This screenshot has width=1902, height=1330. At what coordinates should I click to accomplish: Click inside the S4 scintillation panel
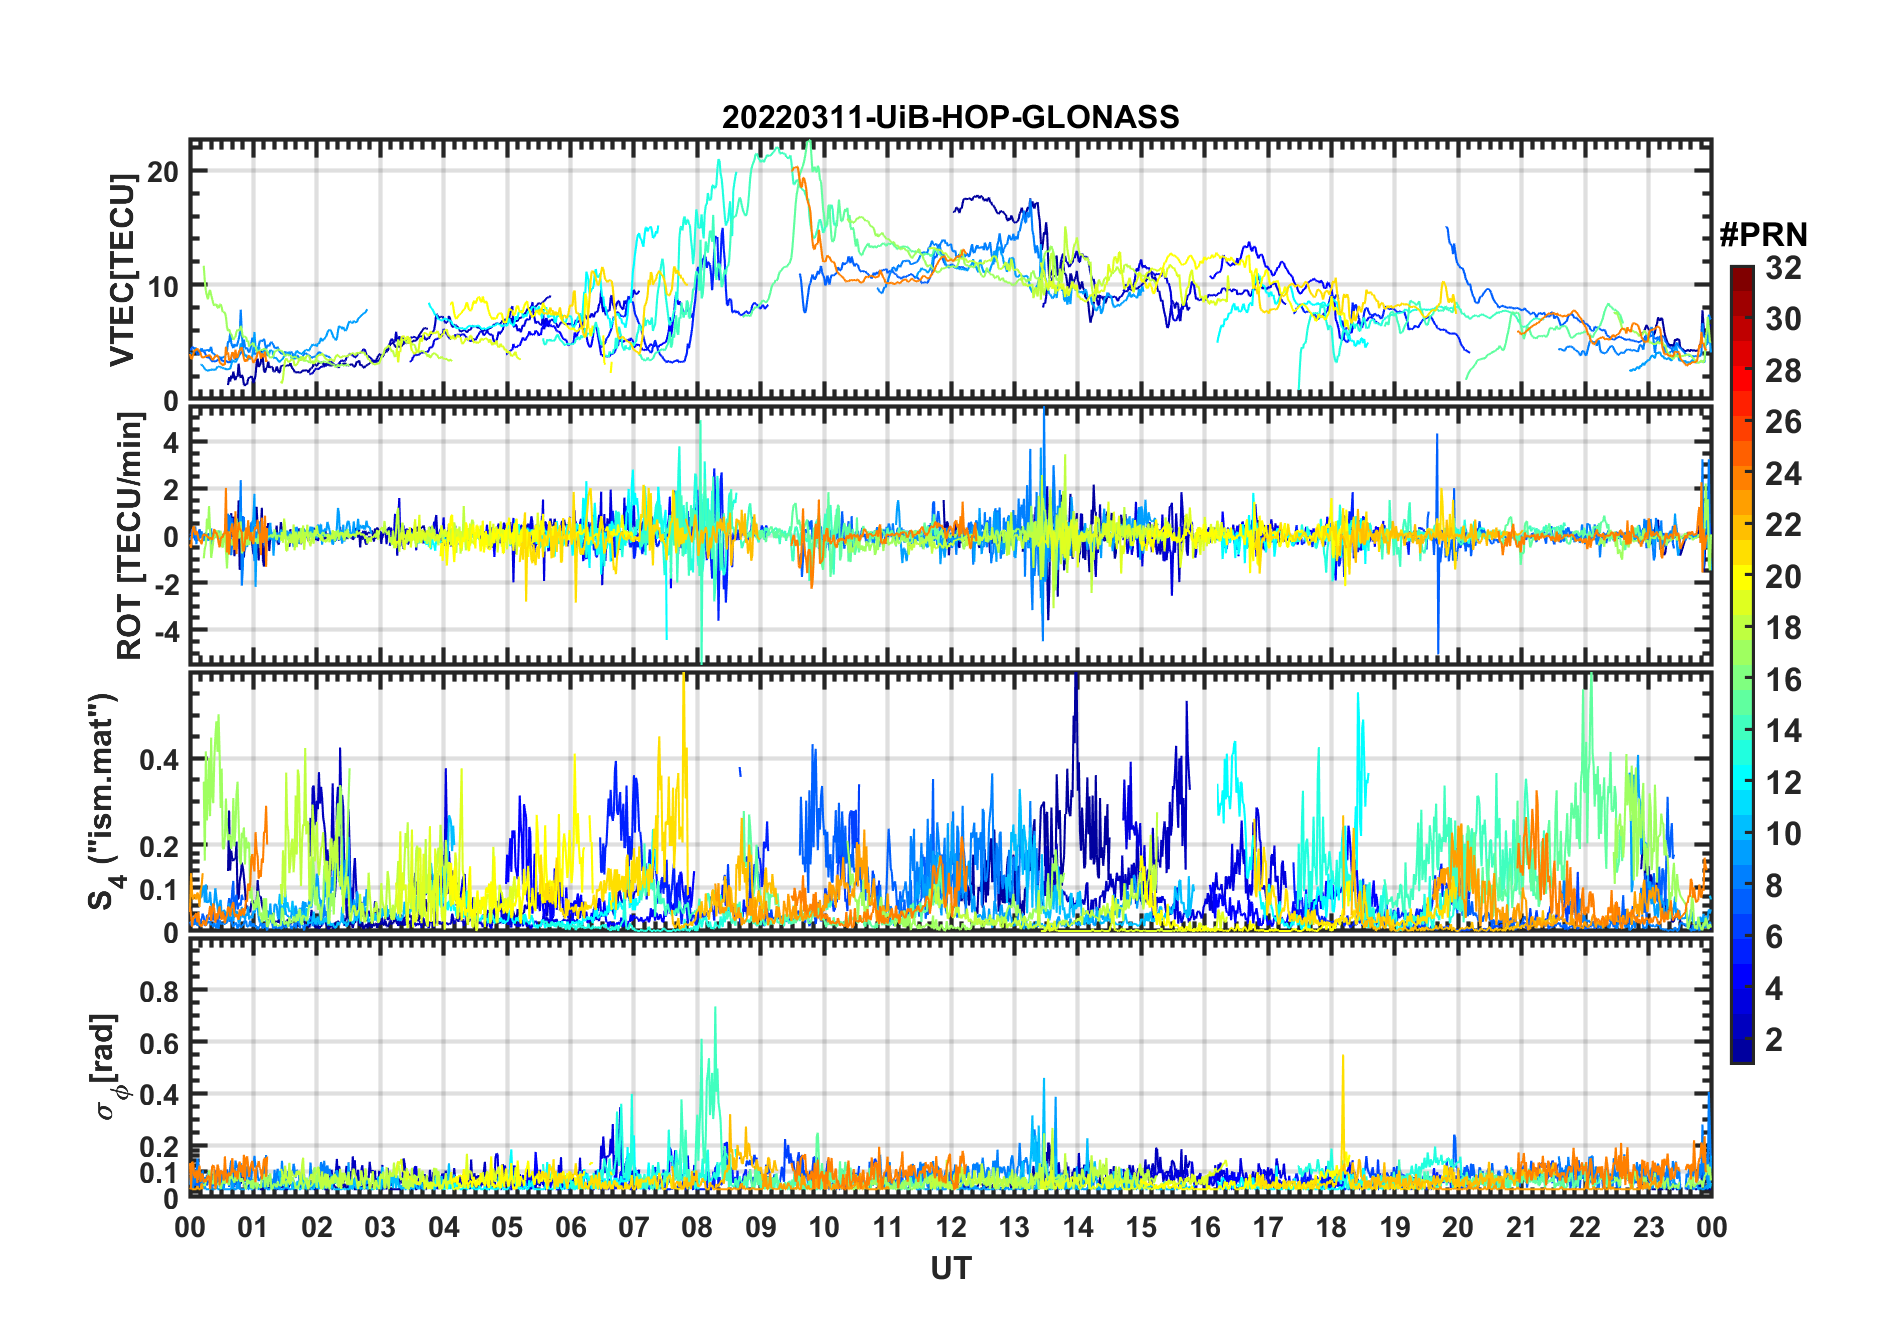click(x=950, y=801)
